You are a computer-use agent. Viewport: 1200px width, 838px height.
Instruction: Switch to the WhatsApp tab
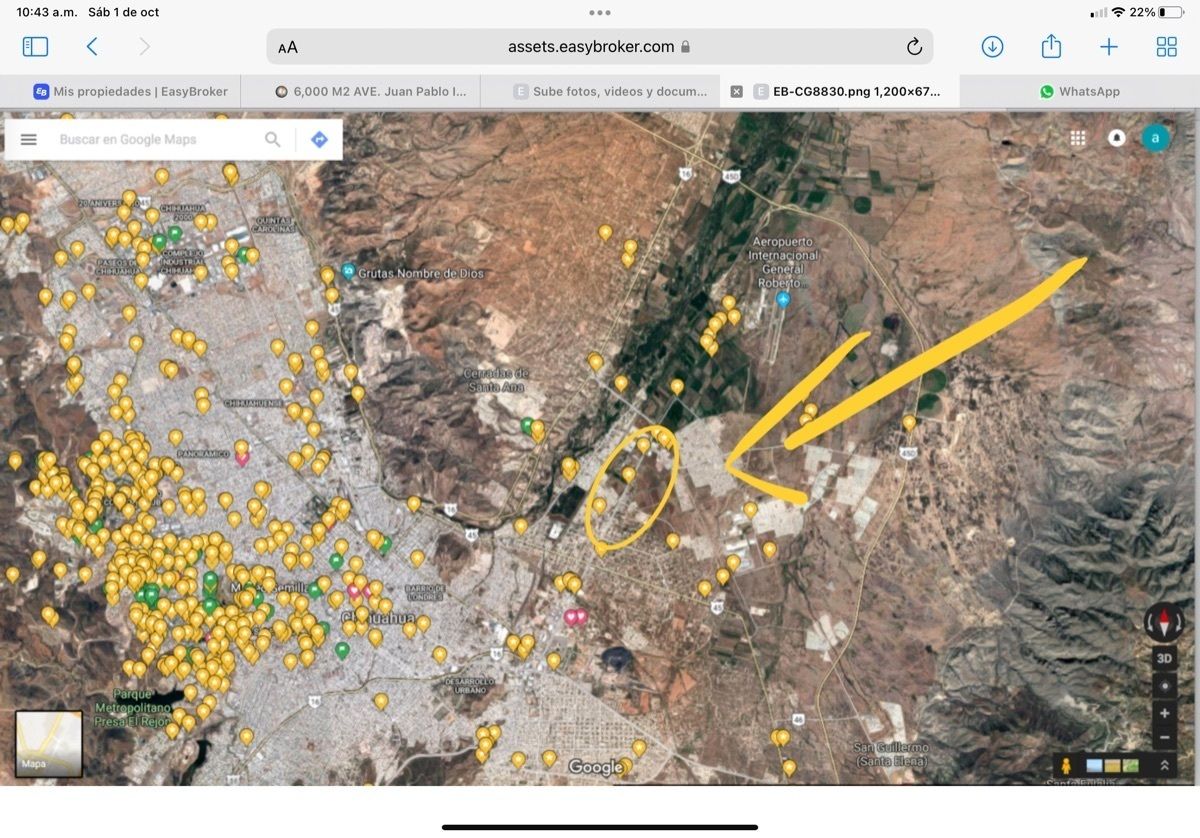pyautogui.click(x=1079, y=91)
